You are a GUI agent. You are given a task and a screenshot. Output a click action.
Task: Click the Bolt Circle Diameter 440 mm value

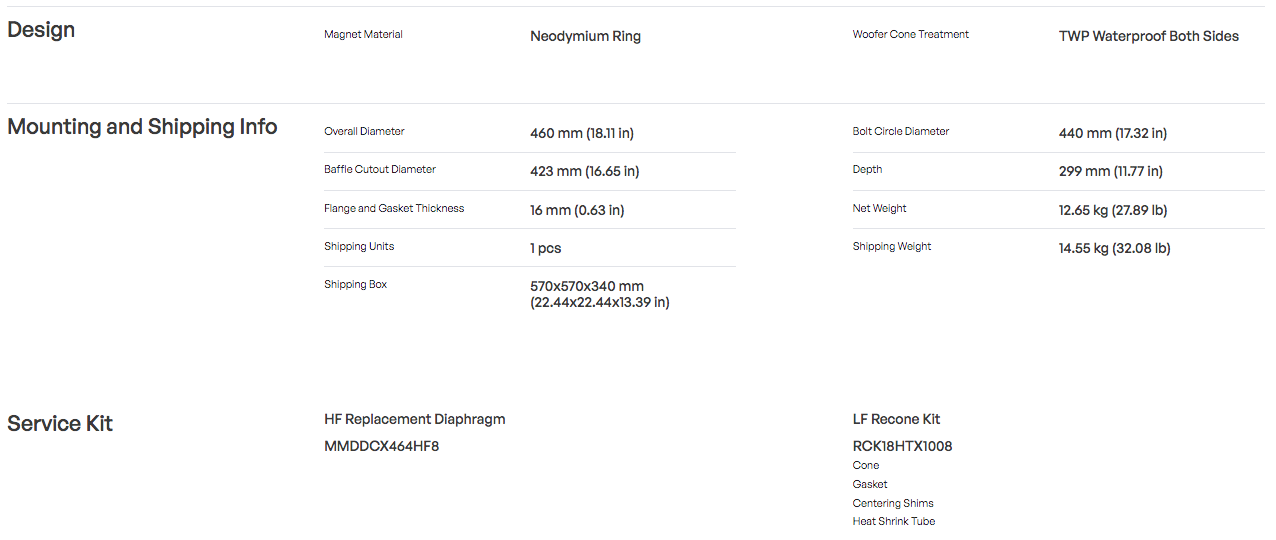coord(1113,133)
